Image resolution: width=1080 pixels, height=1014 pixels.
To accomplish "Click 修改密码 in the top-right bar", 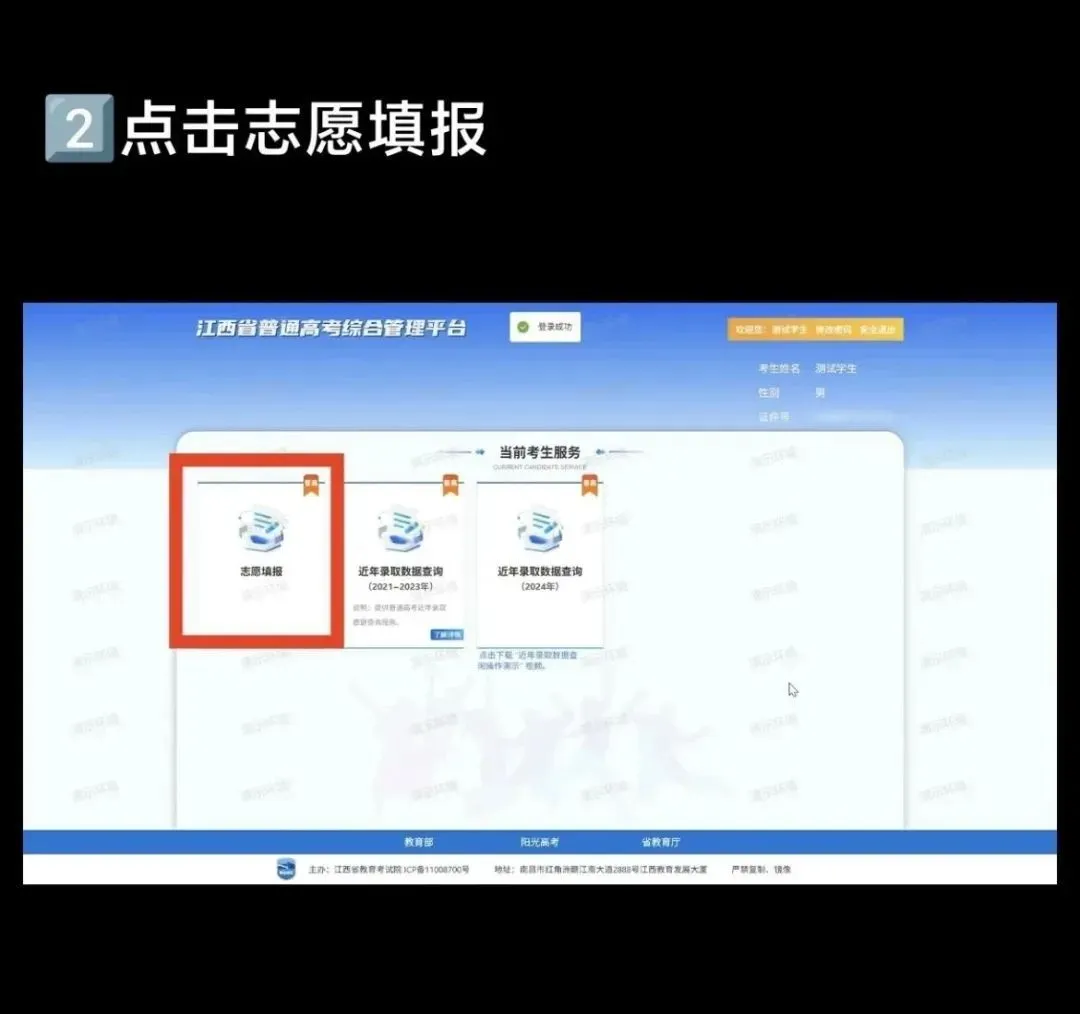I will 833,330.
